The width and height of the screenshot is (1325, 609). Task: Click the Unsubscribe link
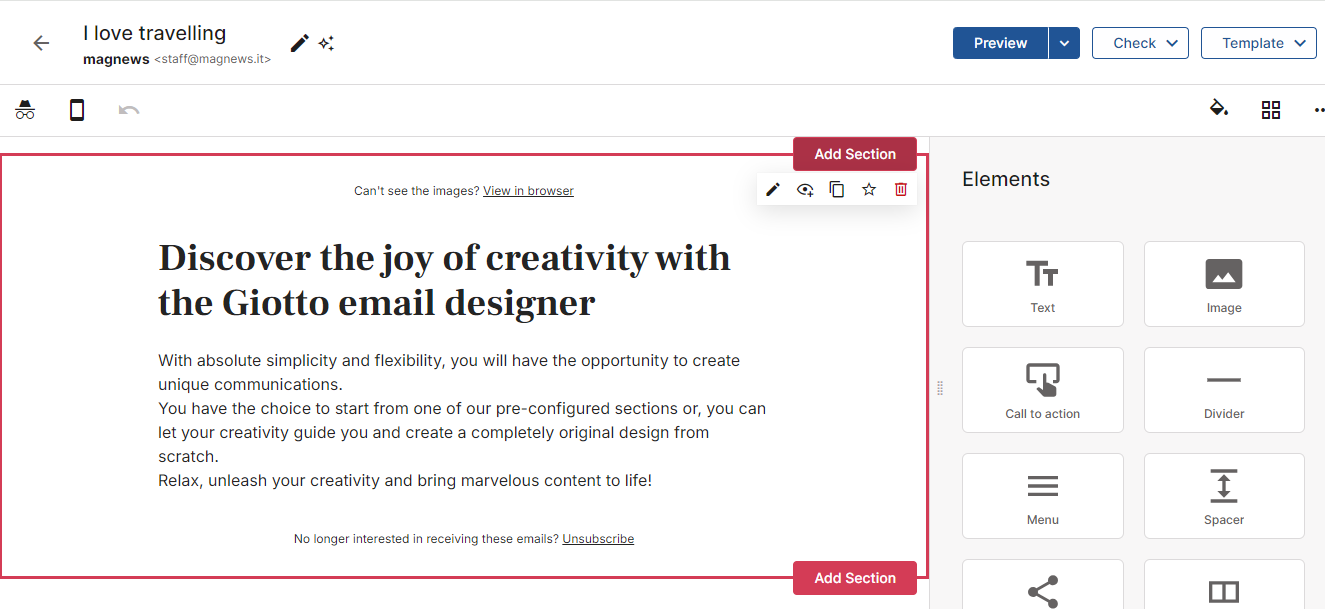tap(598, 539)
